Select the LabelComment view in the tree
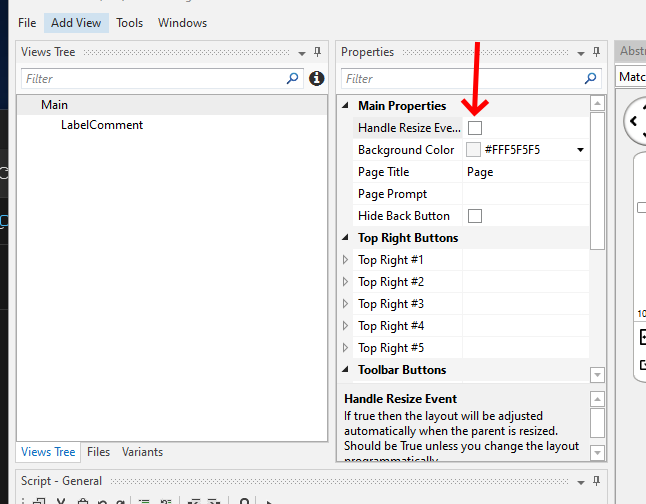 (102, 125)
